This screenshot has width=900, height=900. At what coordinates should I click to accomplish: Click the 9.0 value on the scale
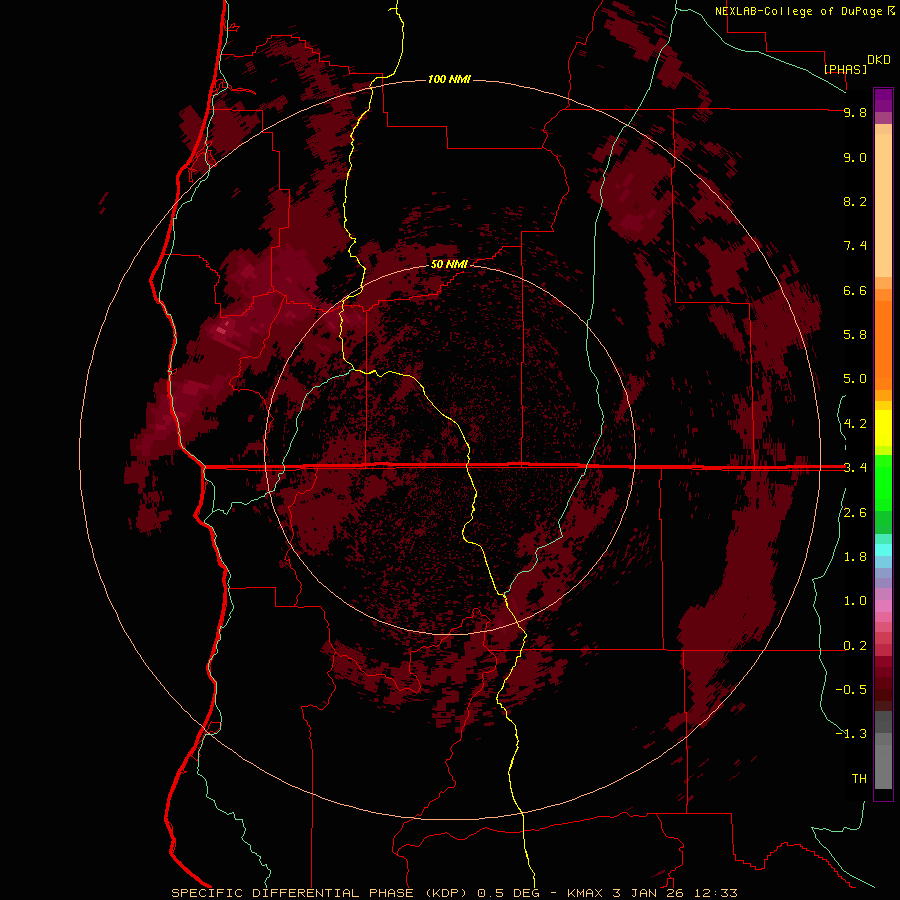pos(855,157)
